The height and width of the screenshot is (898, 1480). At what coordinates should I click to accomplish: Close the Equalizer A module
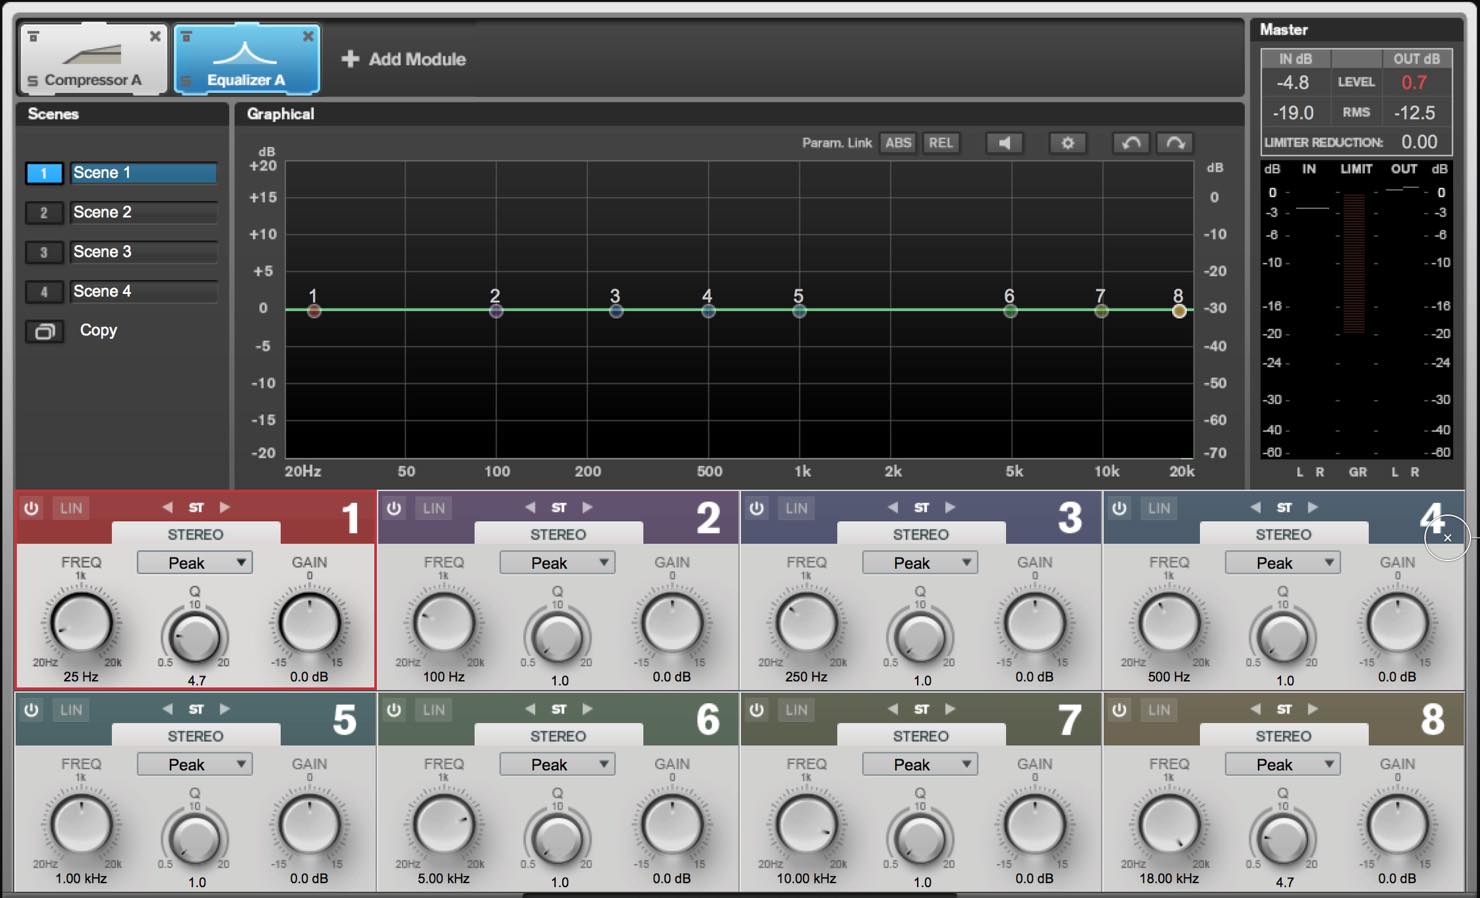[308, 36]
